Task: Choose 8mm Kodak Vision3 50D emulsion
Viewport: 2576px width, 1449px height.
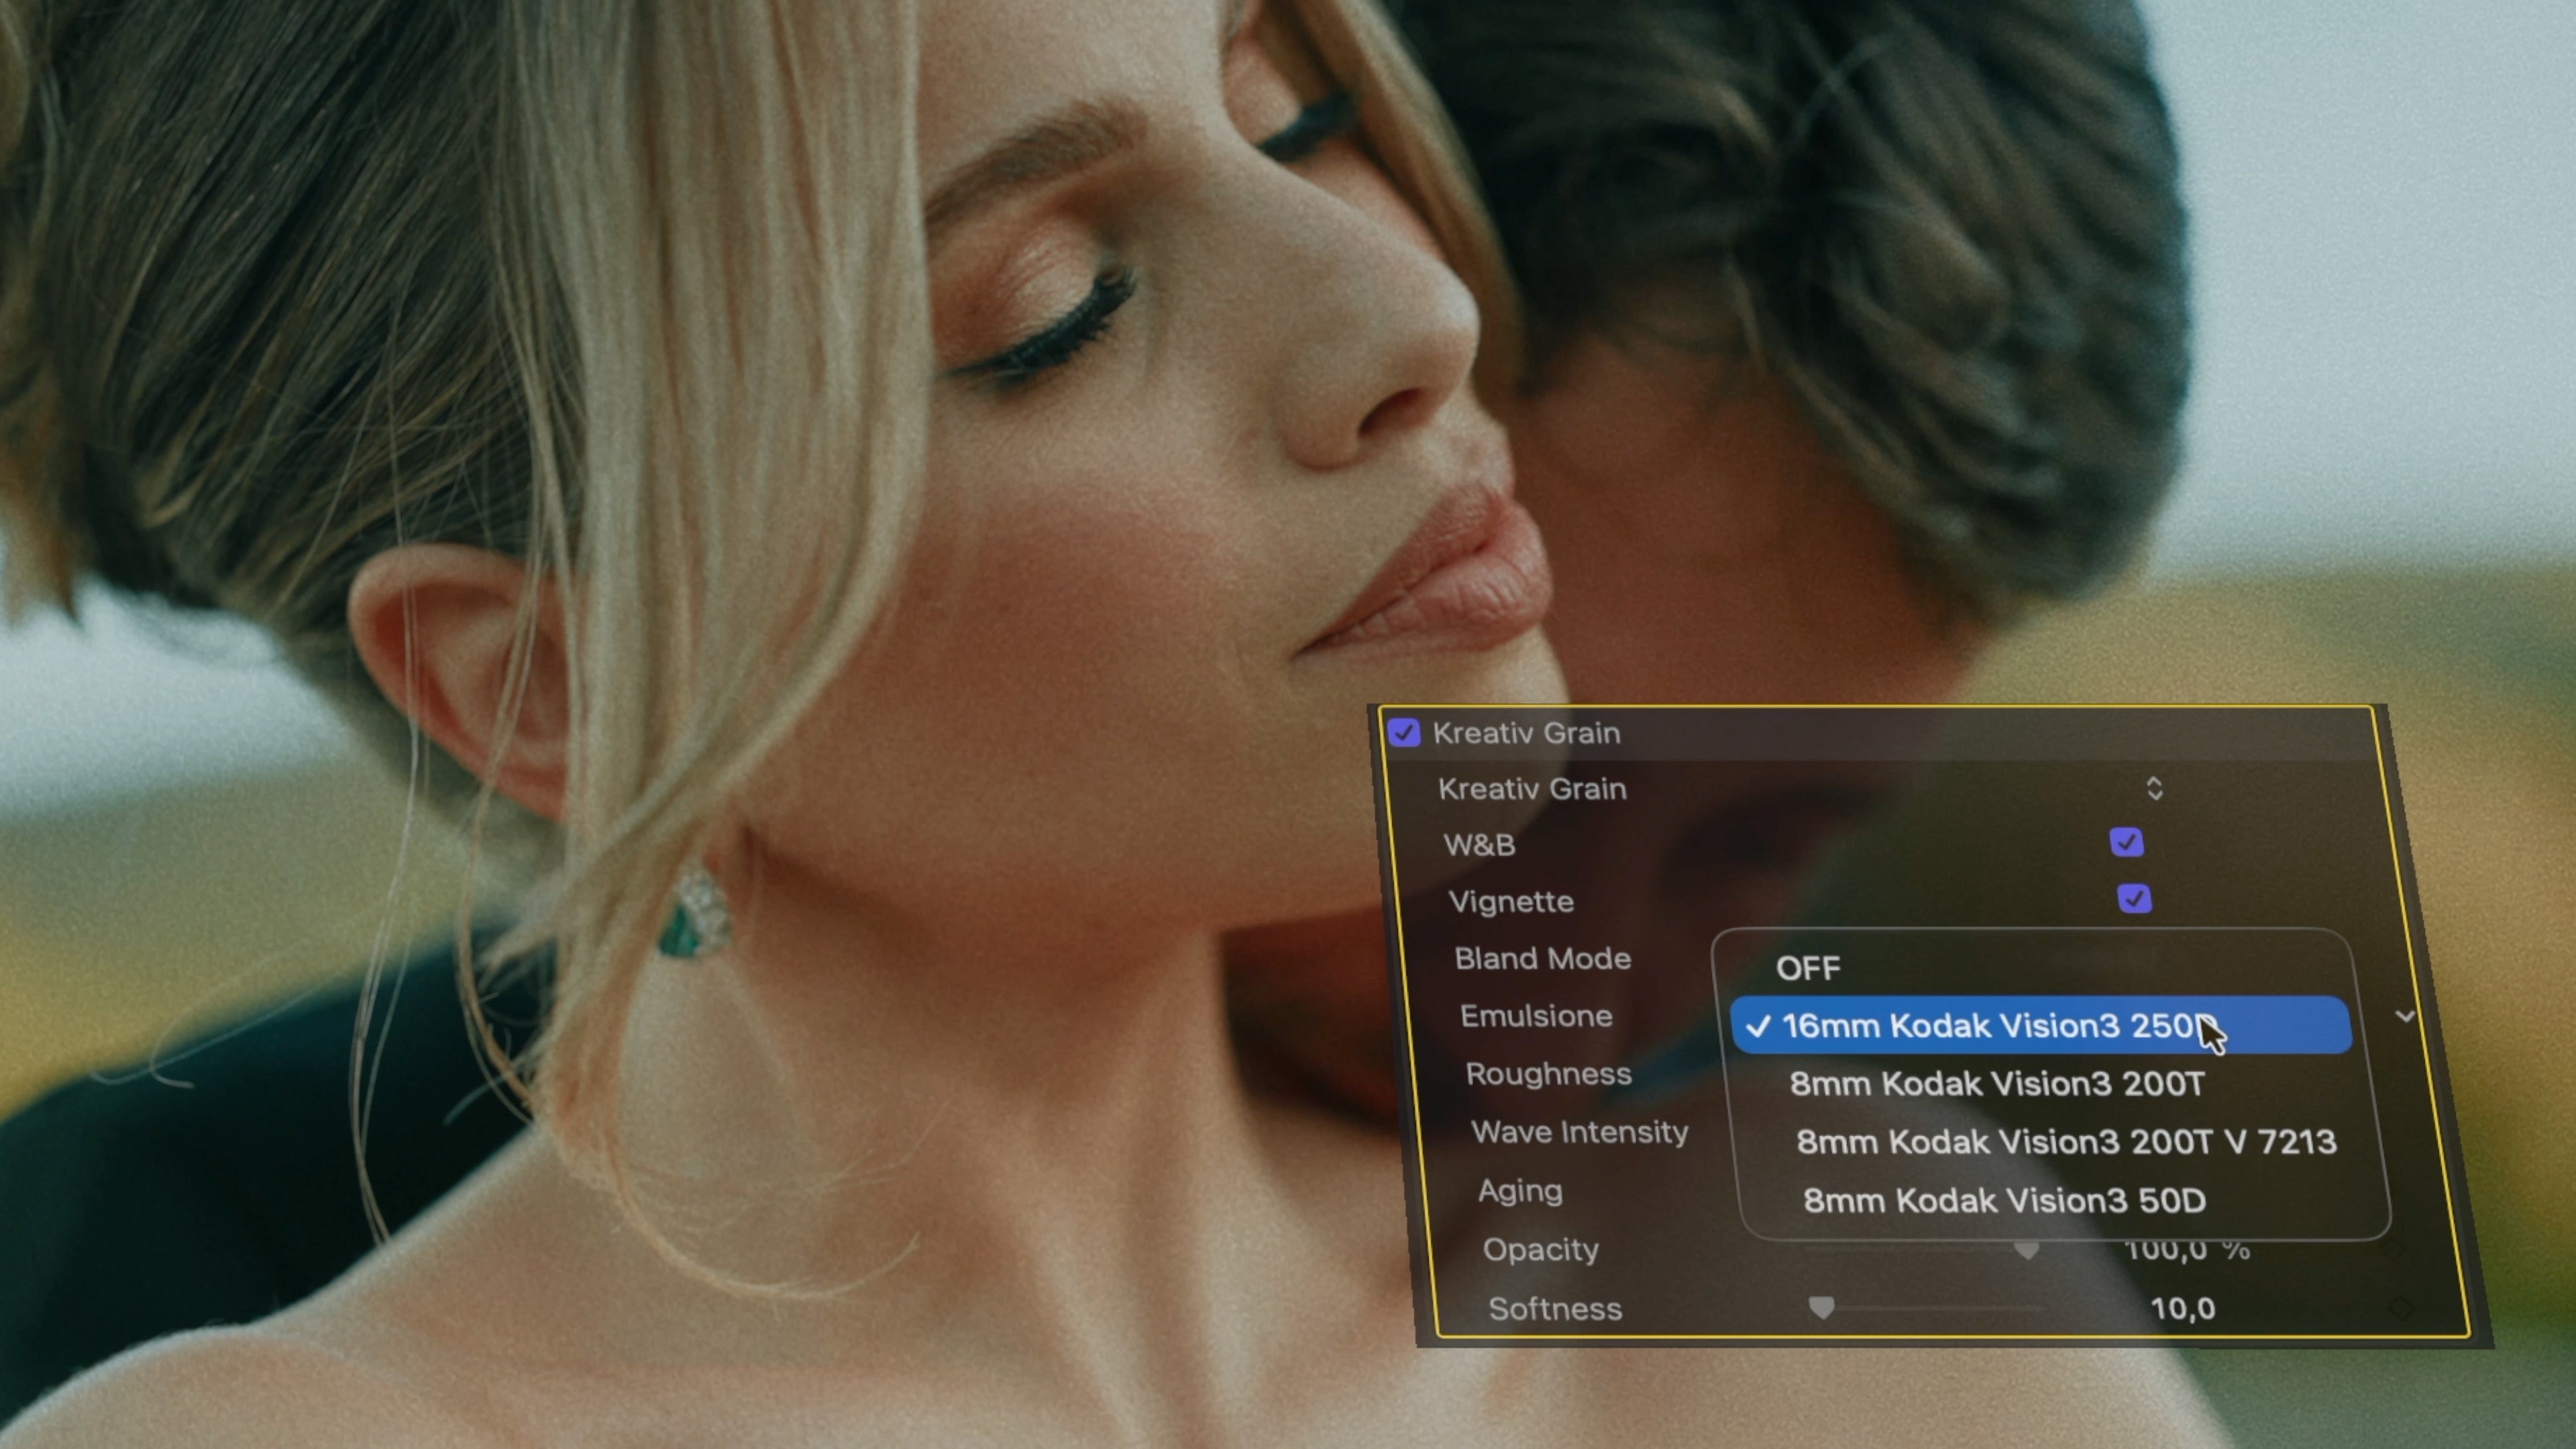Action: coord(2004,1201)
